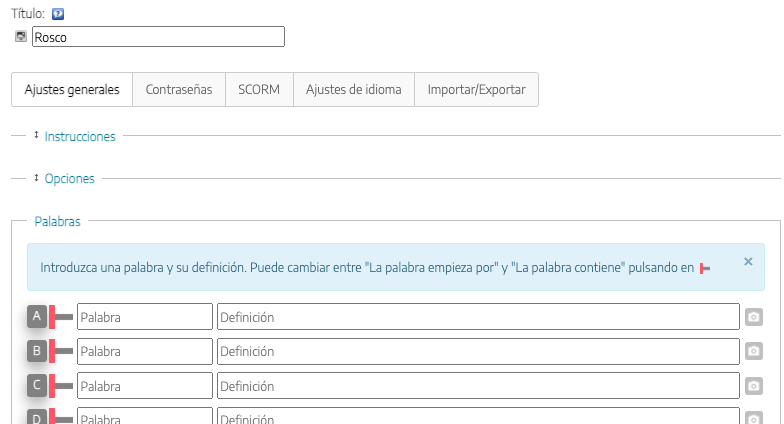This screenshot has height=424, width=784.
Task: Click the help icon next to Título
Action: (x=57, y=14)
